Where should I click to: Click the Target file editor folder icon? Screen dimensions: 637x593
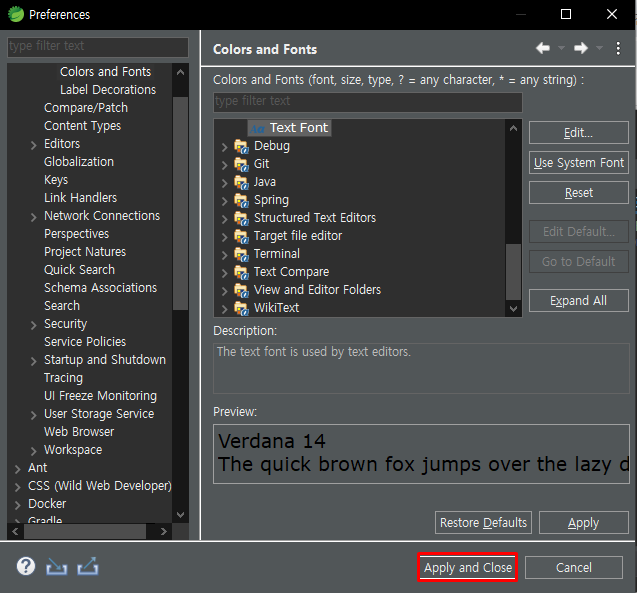point(241,236)
